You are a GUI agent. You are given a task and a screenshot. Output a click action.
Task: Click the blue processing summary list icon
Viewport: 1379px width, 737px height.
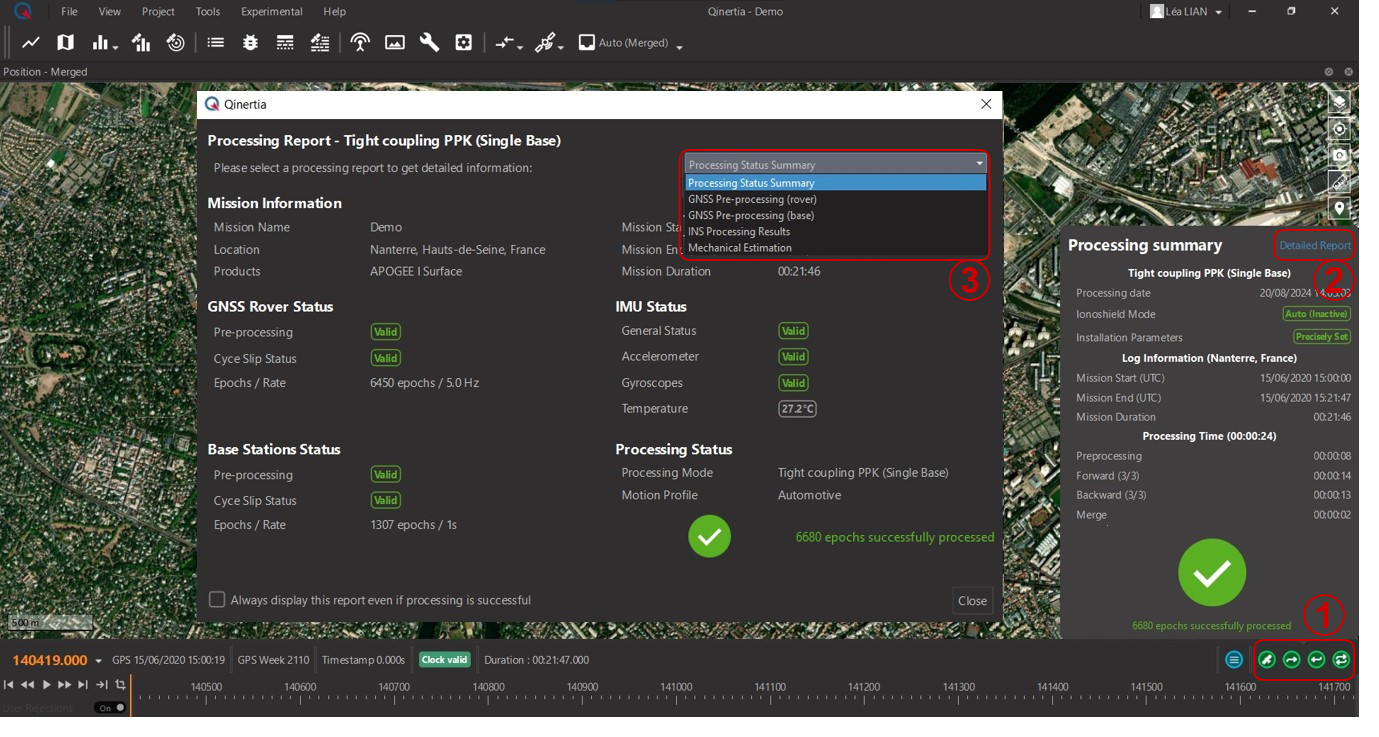(x=1234, y=660)
